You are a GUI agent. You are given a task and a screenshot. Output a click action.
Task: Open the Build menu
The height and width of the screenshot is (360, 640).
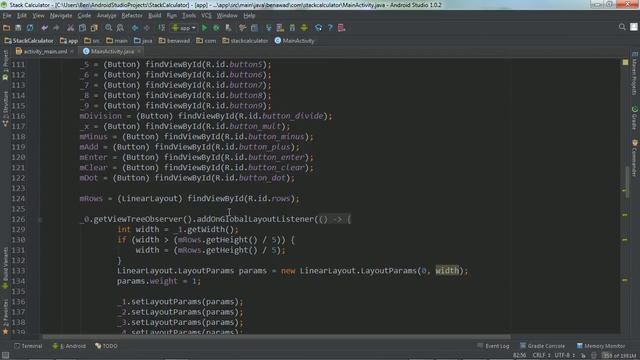tap(155, 16)
